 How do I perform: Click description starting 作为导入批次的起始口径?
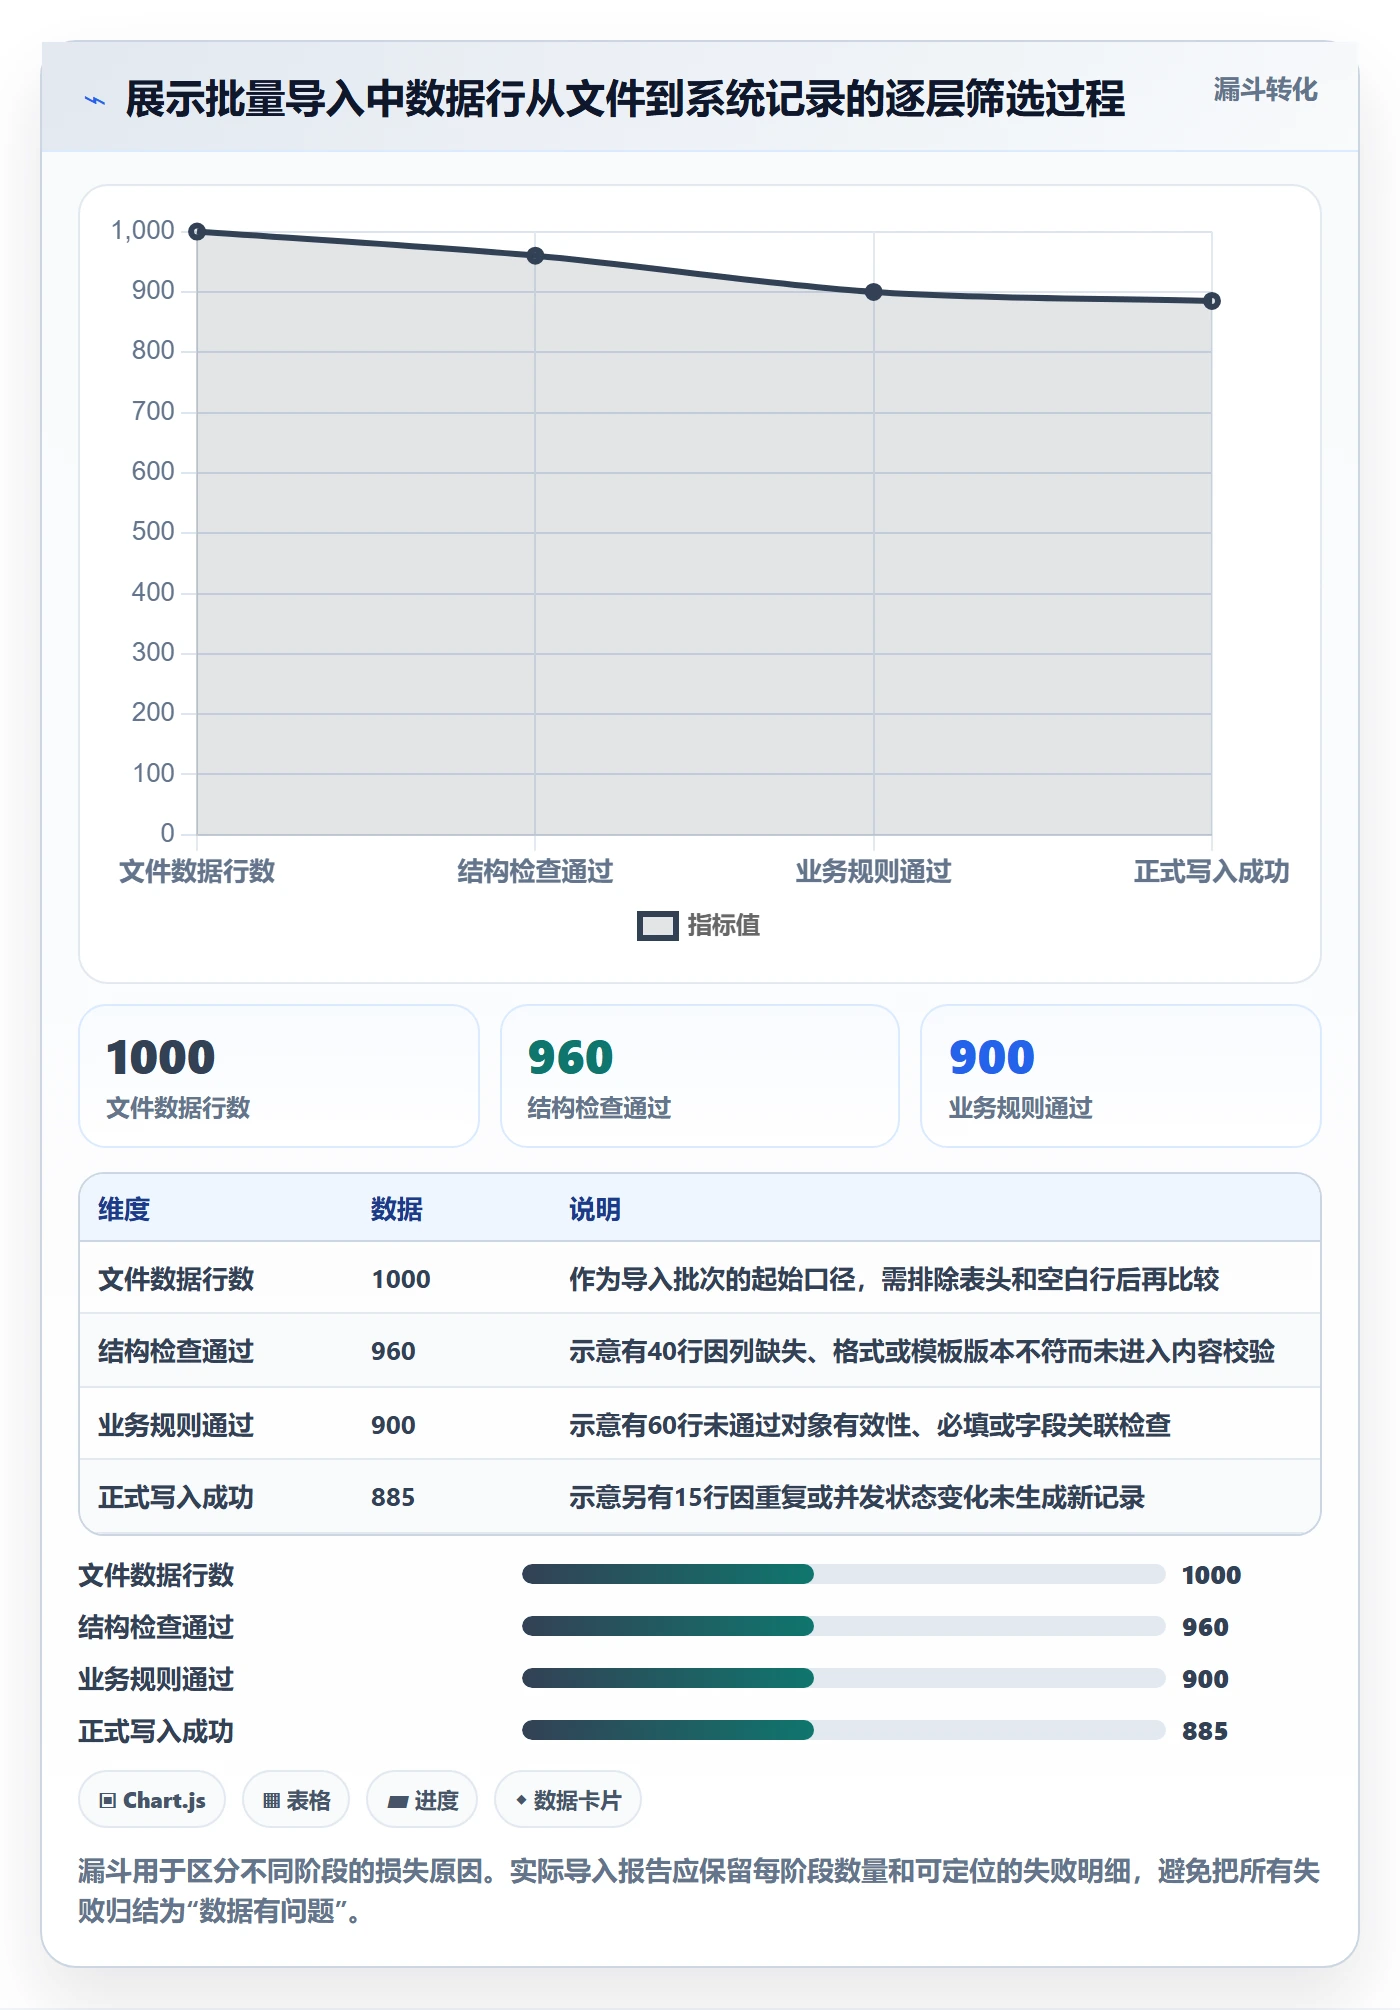pos(894,1279)
